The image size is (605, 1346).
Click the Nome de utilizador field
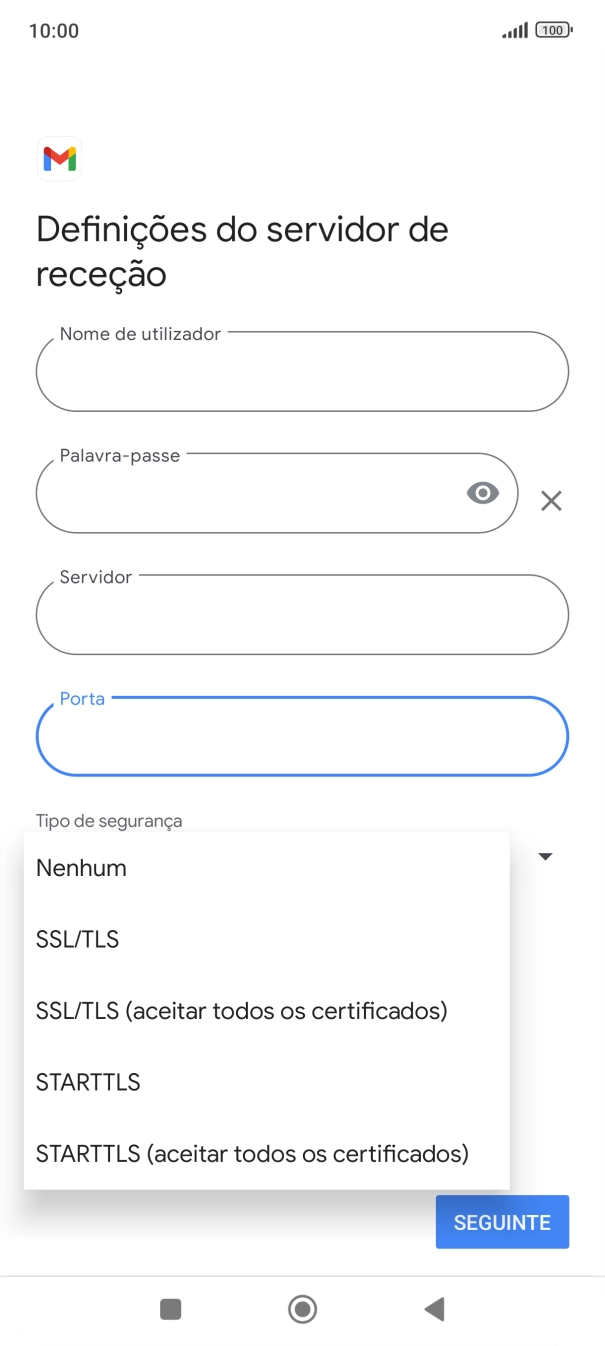pos(302,372)
